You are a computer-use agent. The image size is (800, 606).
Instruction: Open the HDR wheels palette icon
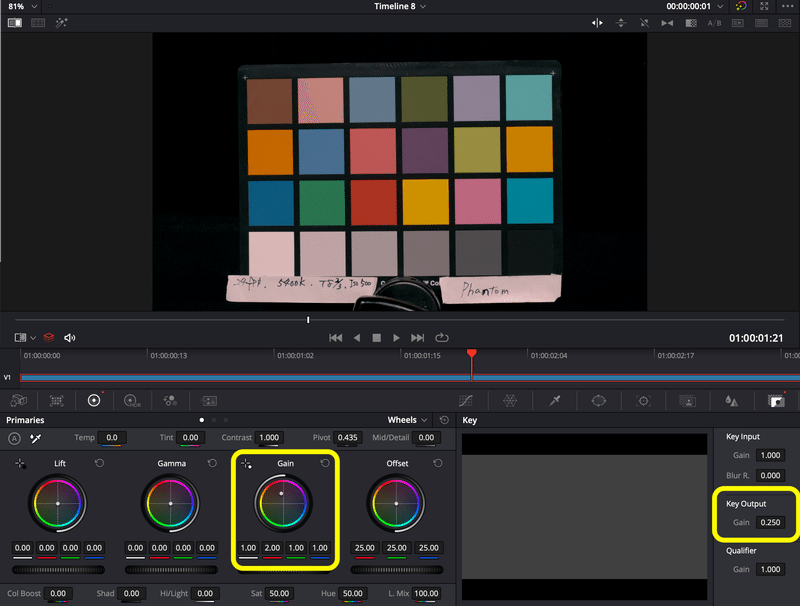[x=132, y=401]
